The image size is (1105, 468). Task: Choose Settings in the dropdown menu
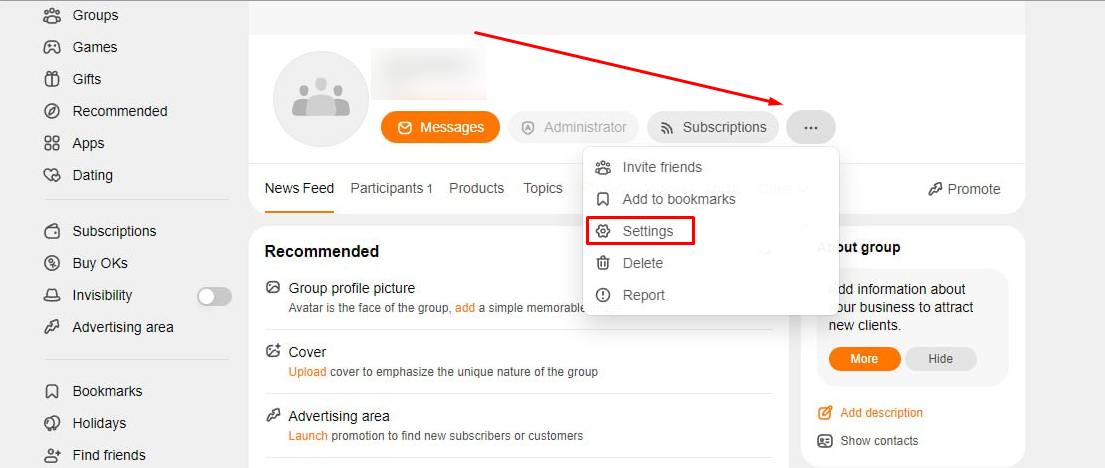click(641, 231)
